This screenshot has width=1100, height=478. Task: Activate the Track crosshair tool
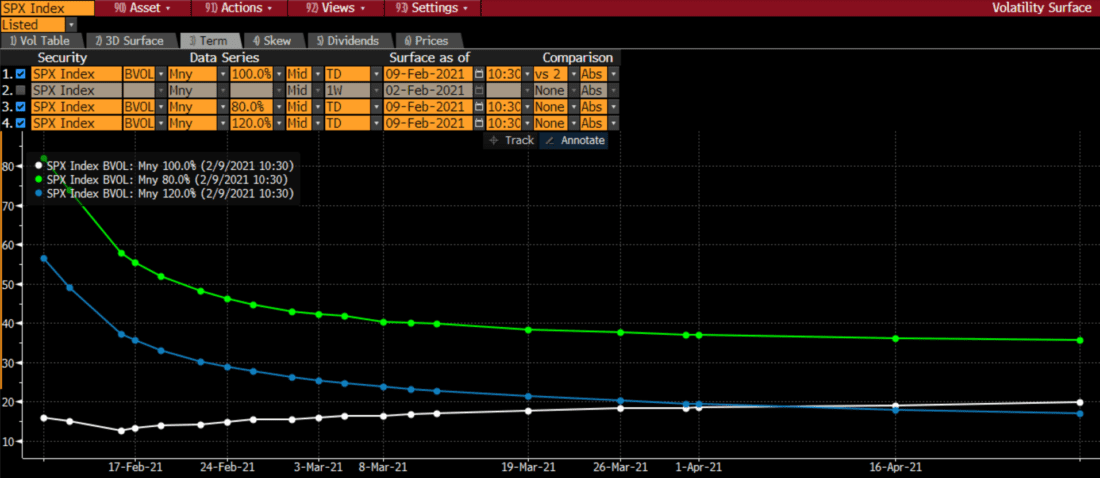click(511, 140)
